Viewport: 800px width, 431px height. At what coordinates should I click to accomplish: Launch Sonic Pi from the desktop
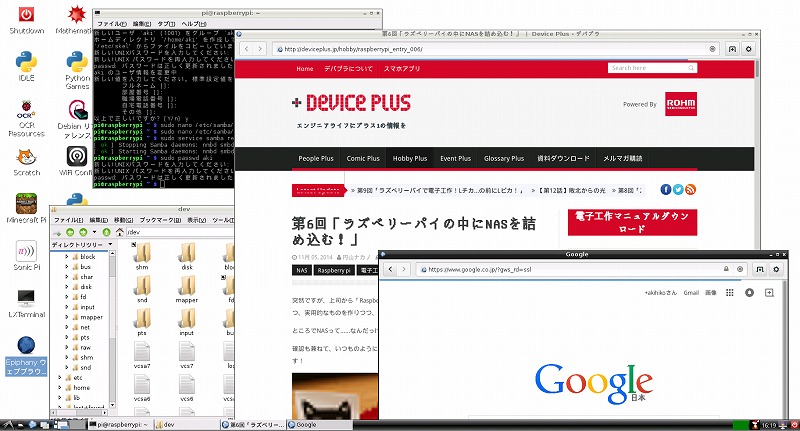26,256
